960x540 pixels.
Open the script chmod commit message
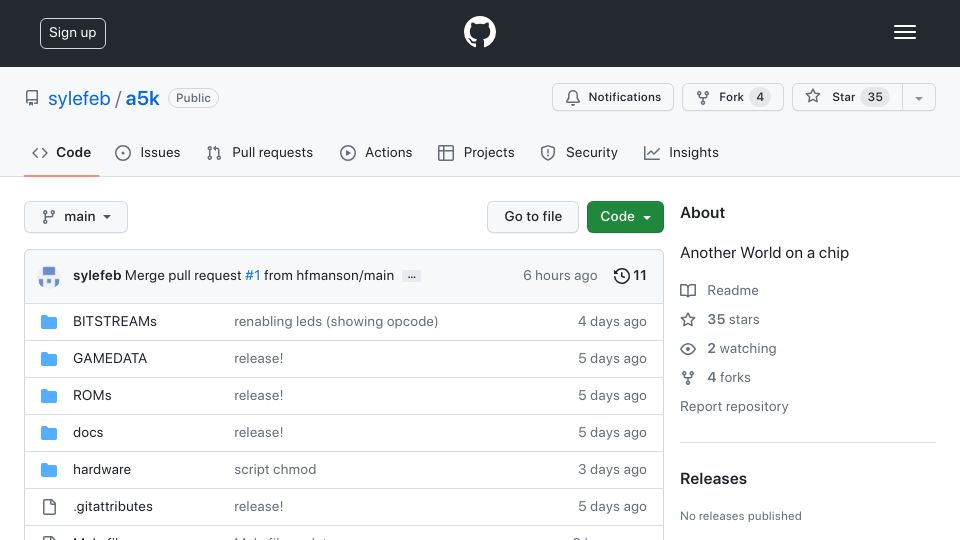point(275,470)
